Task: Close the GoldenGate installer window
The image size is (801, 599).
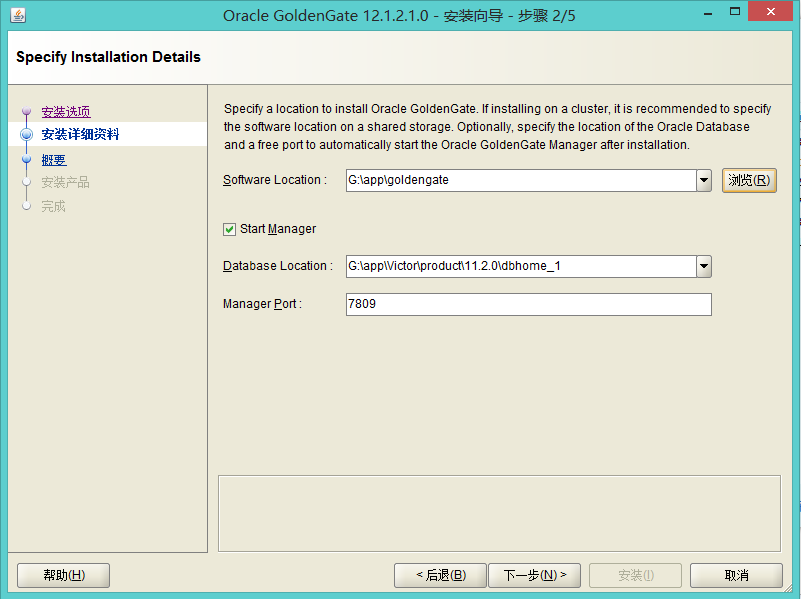Action: tap(770, 11)
